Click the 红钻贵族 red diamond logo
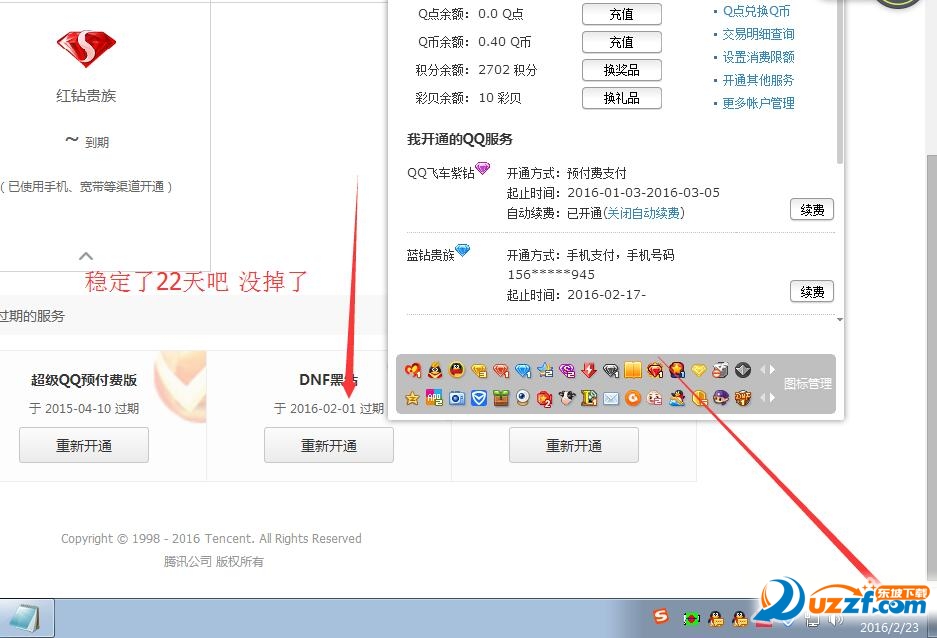This screenshot has height=638, width=937. click(85, 46)
